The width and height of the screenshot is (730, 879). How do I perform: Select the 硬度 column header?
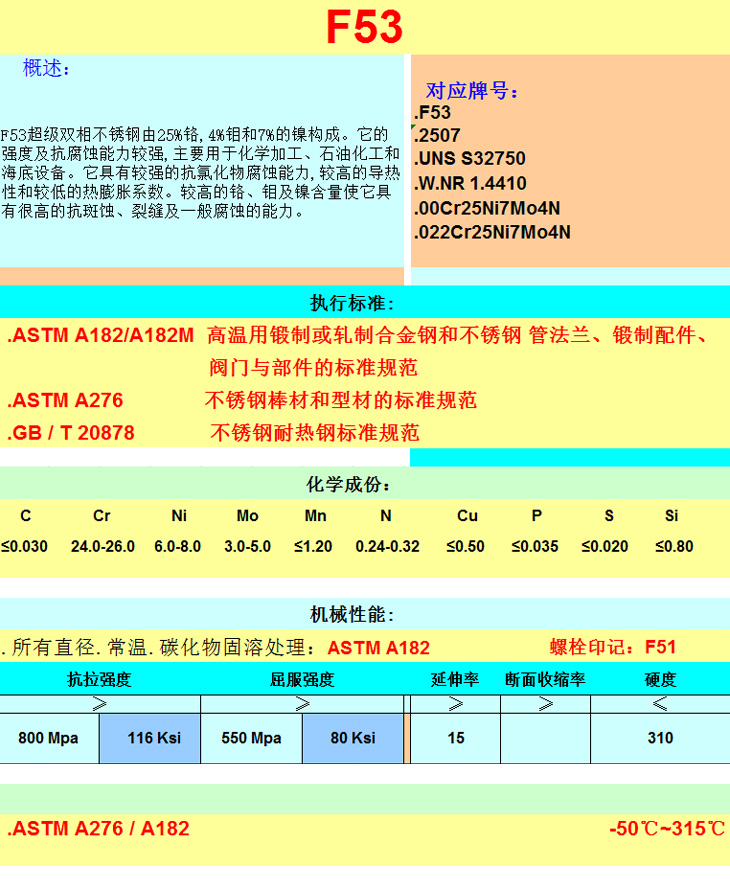660,679
